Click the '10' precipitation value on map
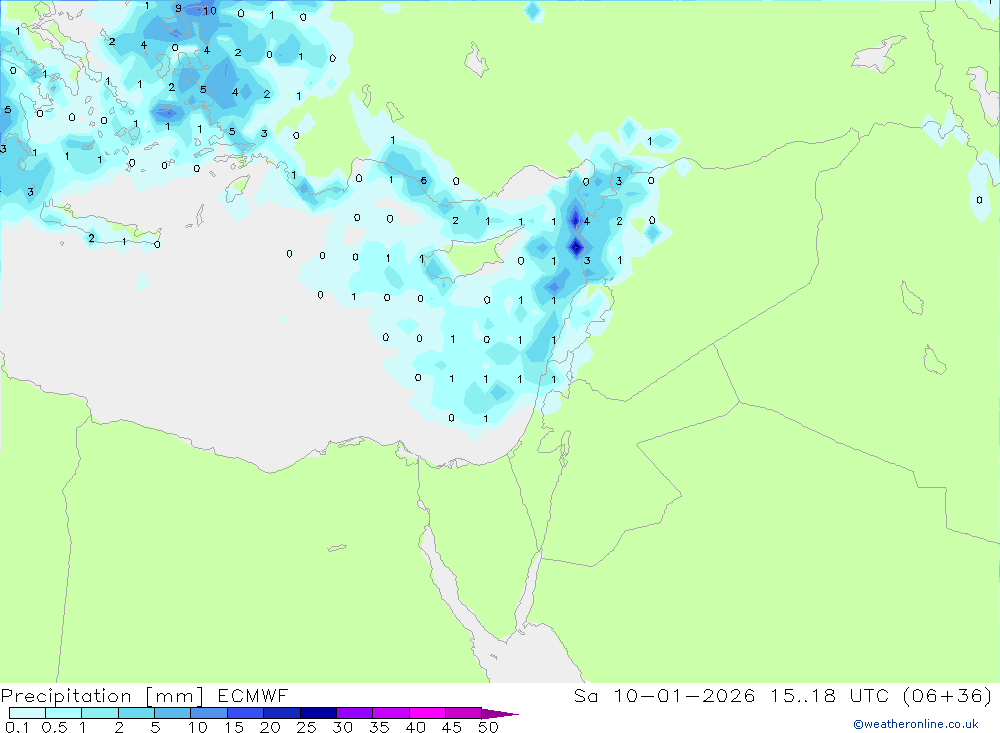This screenshot has height=733, width=1000. click(210, 11)
